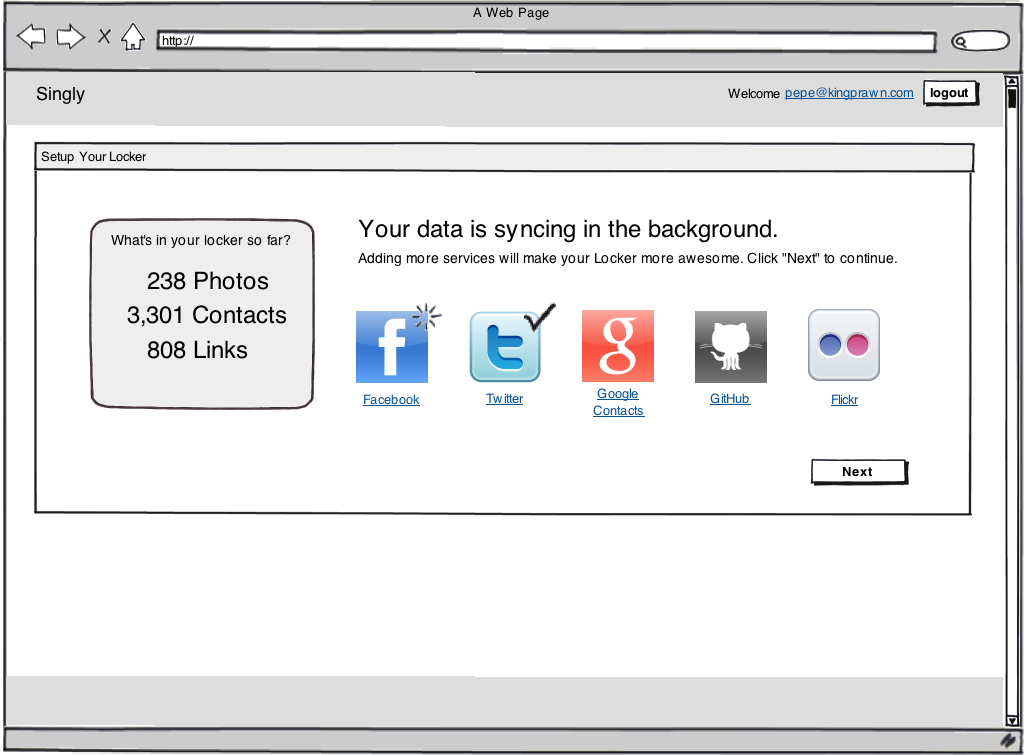Click the window resize grip
The image size is (1024, 755).
1010,741
